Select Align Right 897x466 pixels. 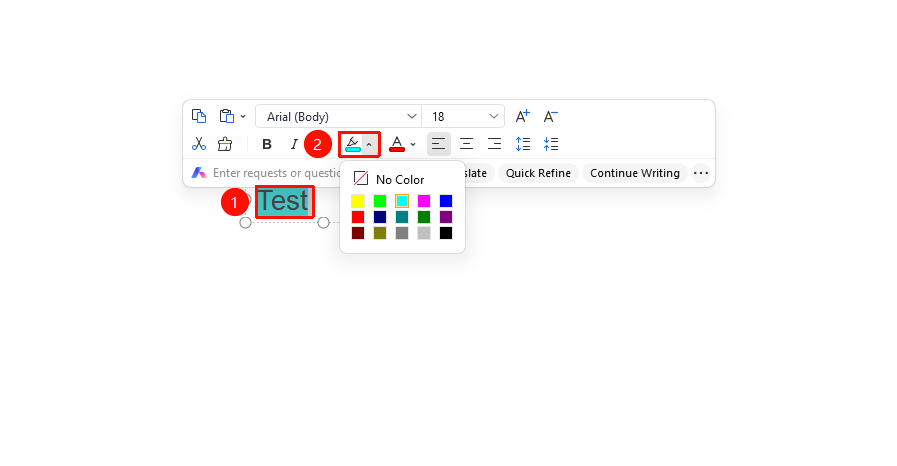494,144
